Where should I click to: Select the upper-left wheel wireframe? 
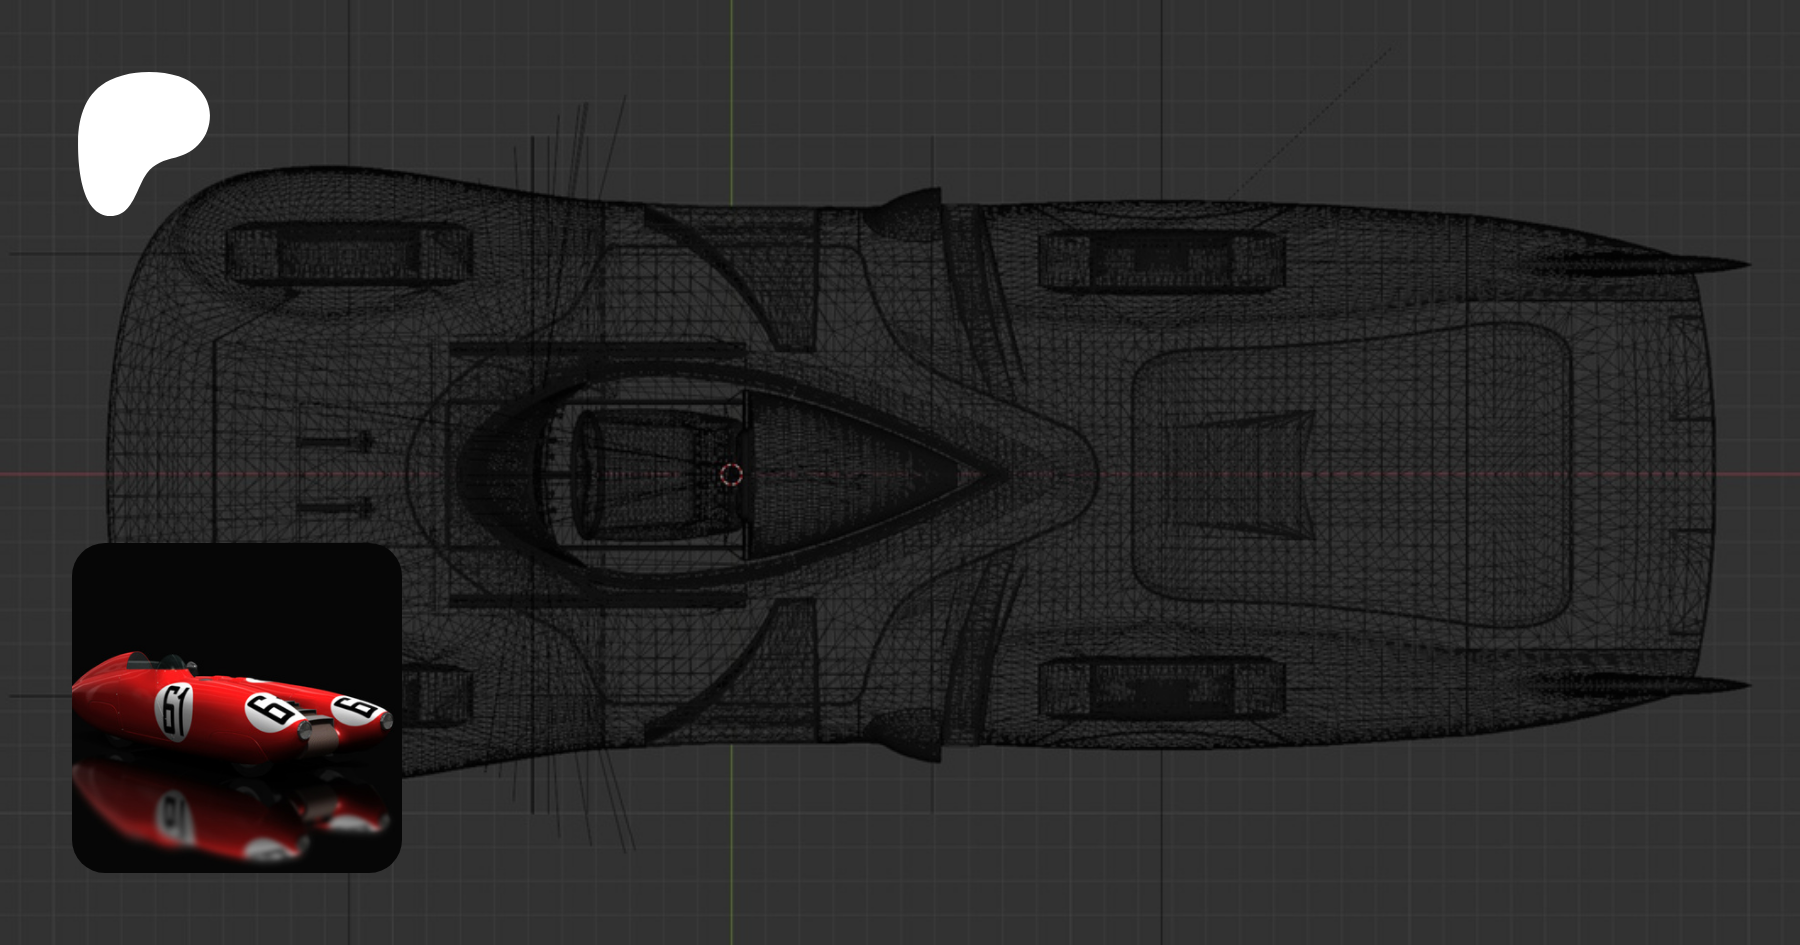click(x=348, y=255)
